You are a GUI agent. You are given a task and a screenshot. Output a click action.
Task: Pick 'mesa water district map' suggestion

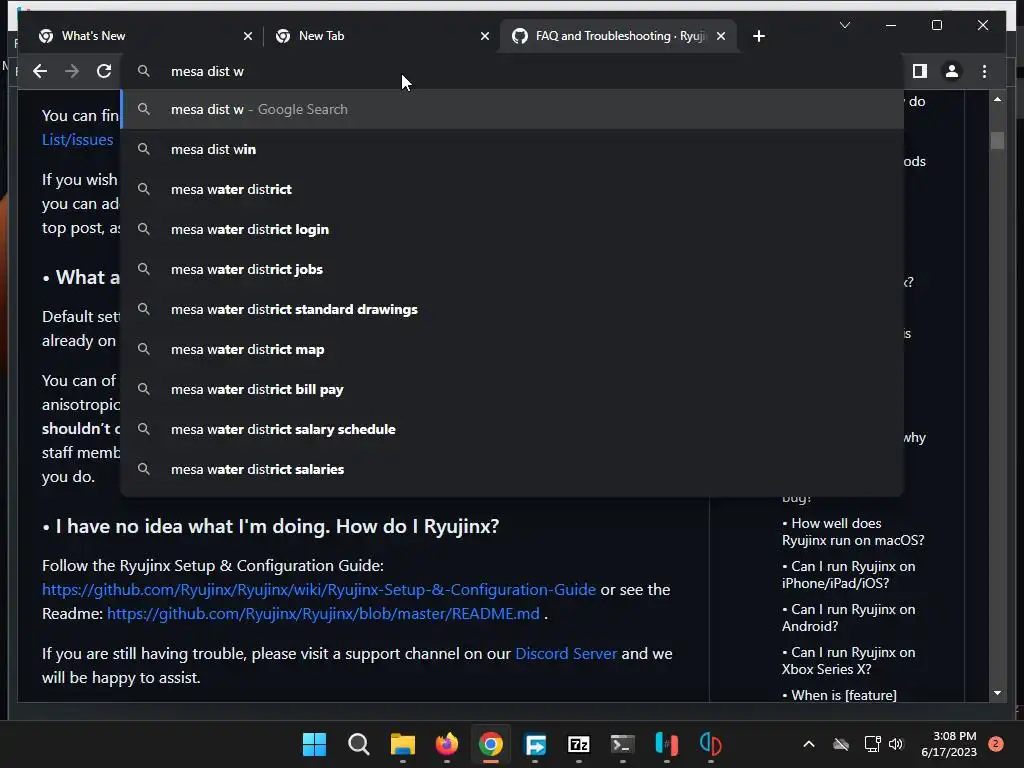click(x=513, y=349)
